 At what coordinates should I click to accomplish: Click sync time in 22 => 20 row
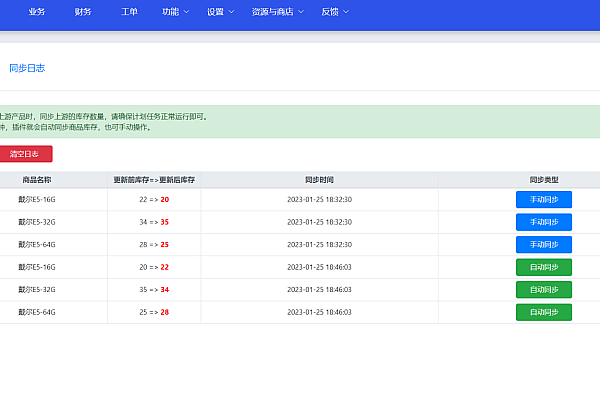[320, 199]
